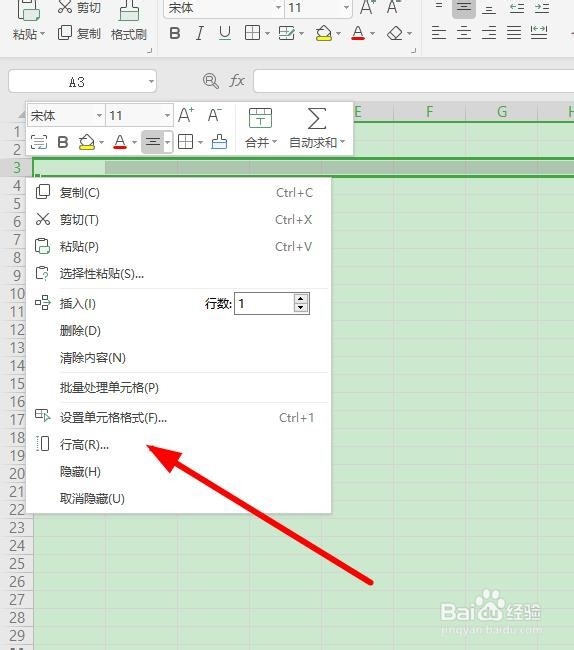Image resolution: width=574 pixels, height=650 pixels.
Task: Click into the formula bar input
Action: (x=414, y=81)
